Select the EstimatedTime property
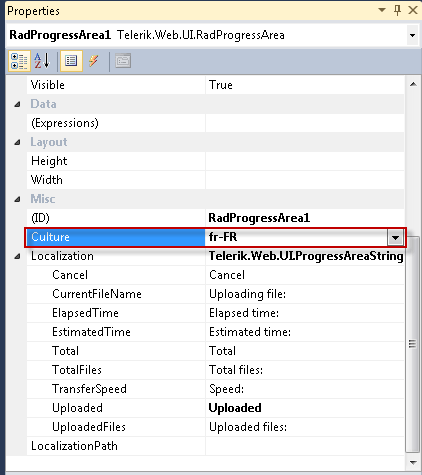 91,332
